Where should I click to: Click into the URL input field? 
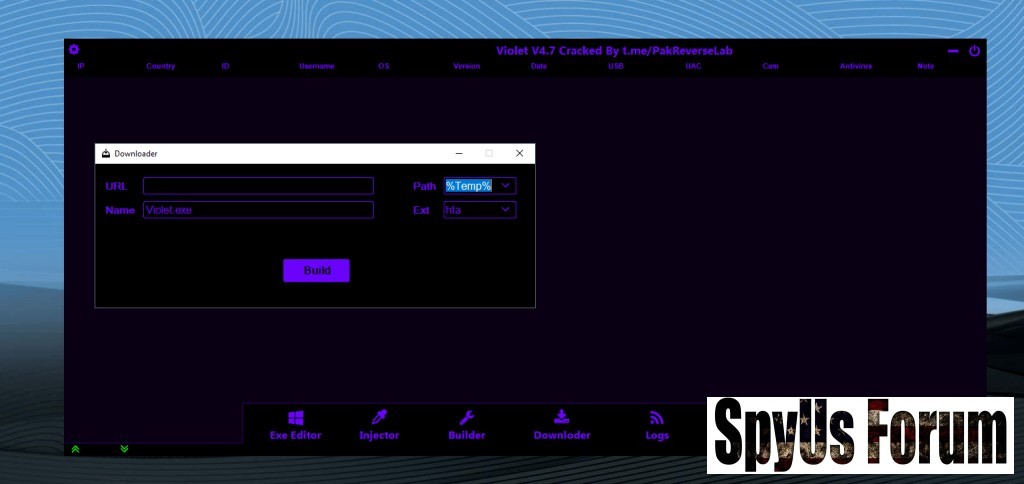(x=258, y=186)
